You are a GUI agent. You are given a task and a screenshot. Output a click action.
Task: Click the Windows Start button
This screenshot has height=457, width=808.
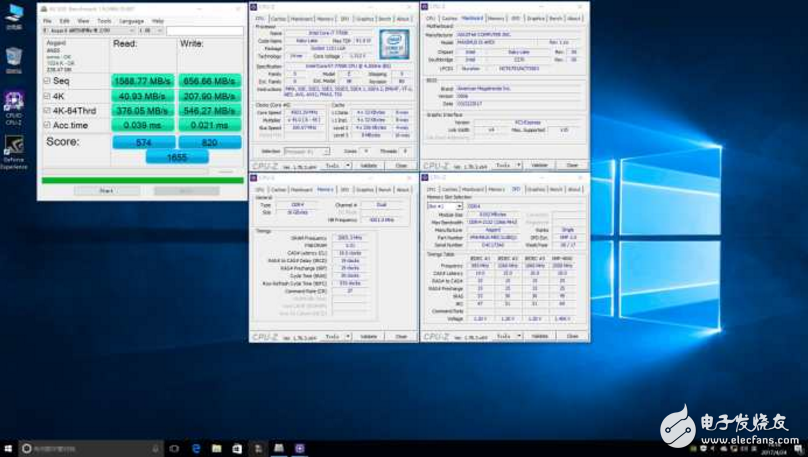[x=9, y=449]
